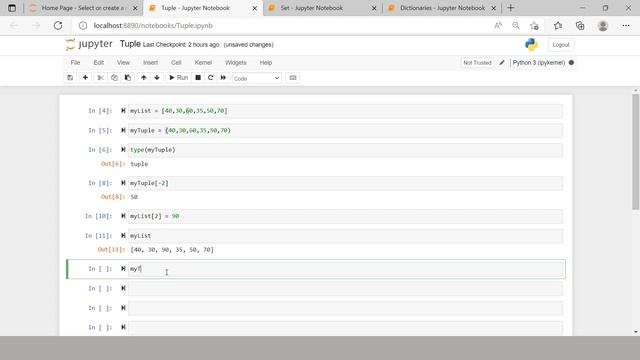Open browser favorites star icon
This screenshot has width=640, height=360.
point(558,25)
